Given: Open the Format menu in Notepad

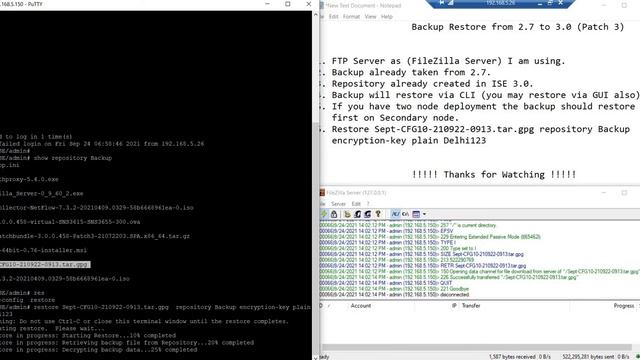Looking at the screenshot, I should point(351,17).
